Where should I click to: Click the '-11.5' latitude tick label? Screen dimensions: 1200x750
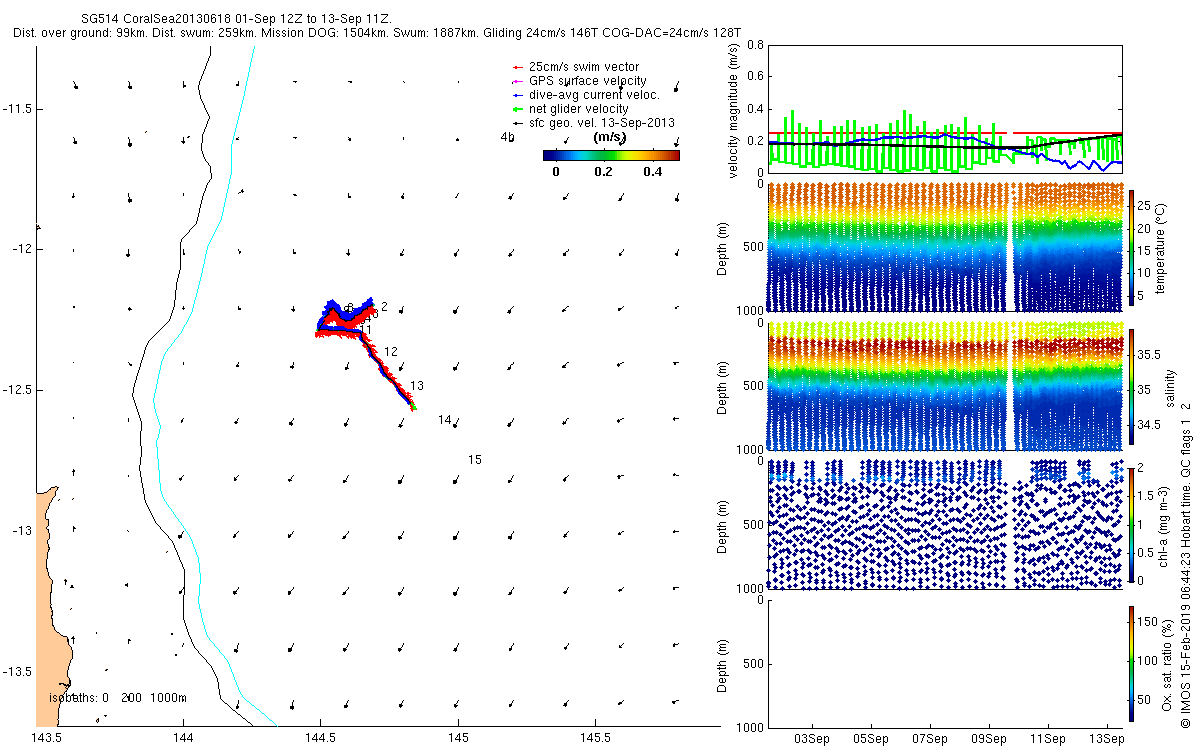click(18, 108)
